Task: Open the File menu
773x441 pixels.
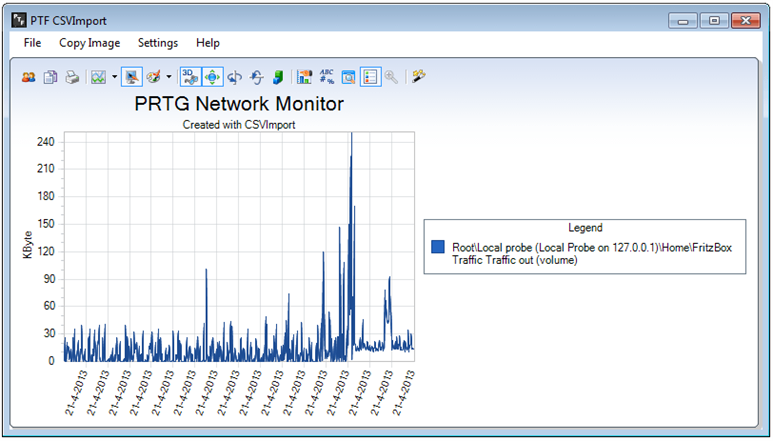Action: 33,43
